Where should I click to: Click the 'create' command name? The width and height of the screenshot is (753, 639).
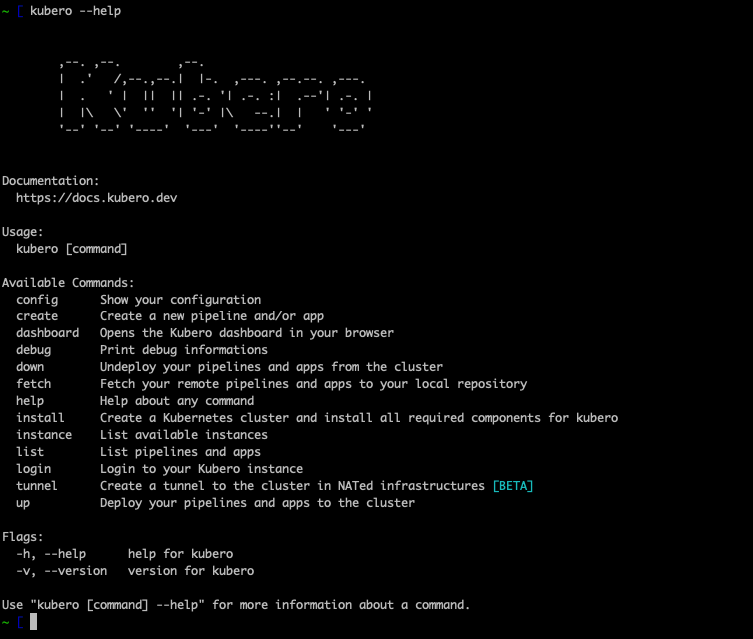pyautogui.click(x=37, y=316)
